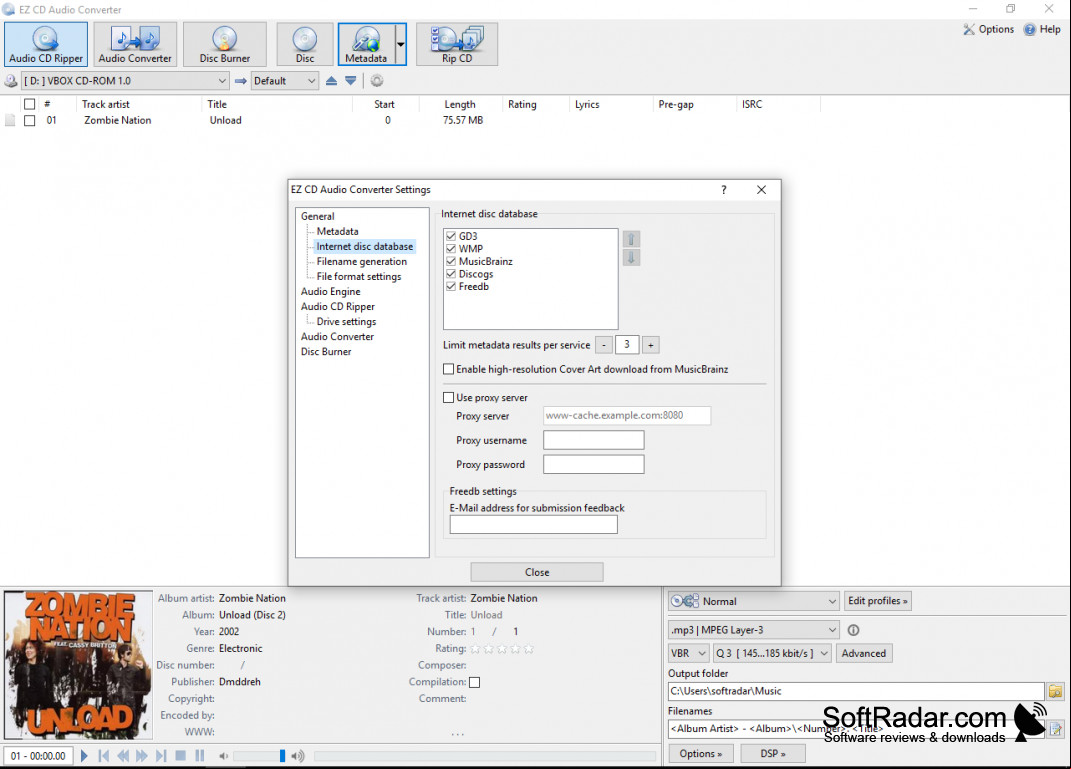Move database up with arrow button
Viewport: 1071px width, 769px height.
point(631,239)
